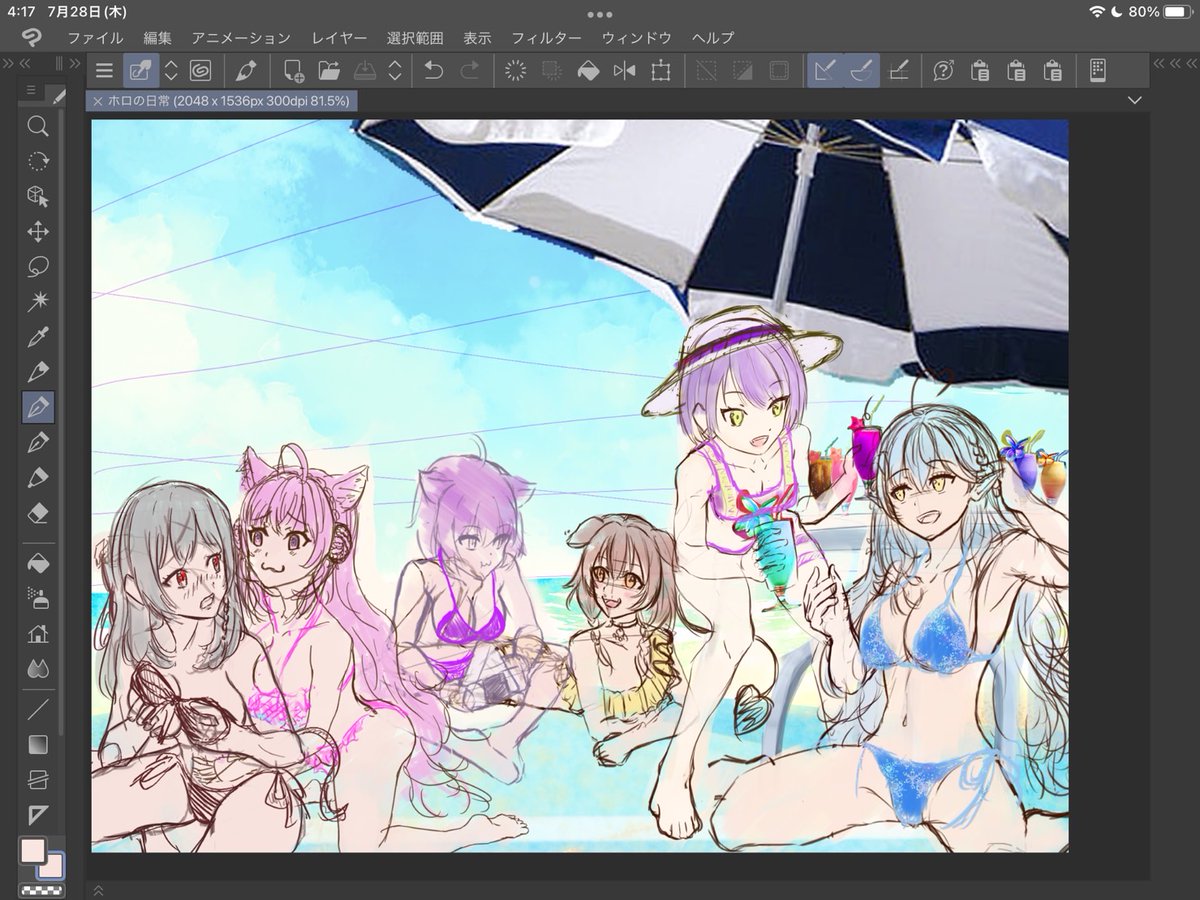Open the 編集 menu
This screenshot has width=1200, height=900.
coord(157,38)
